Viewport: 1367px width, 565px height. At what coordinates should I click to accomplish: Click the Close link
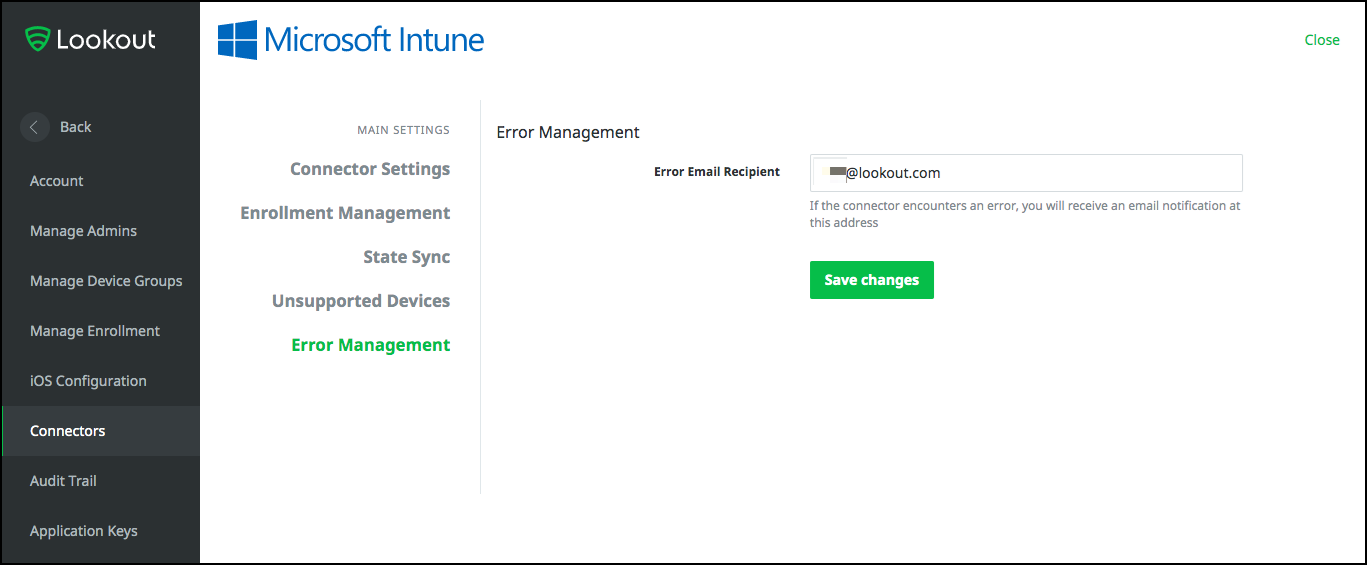click(1322, 40)
